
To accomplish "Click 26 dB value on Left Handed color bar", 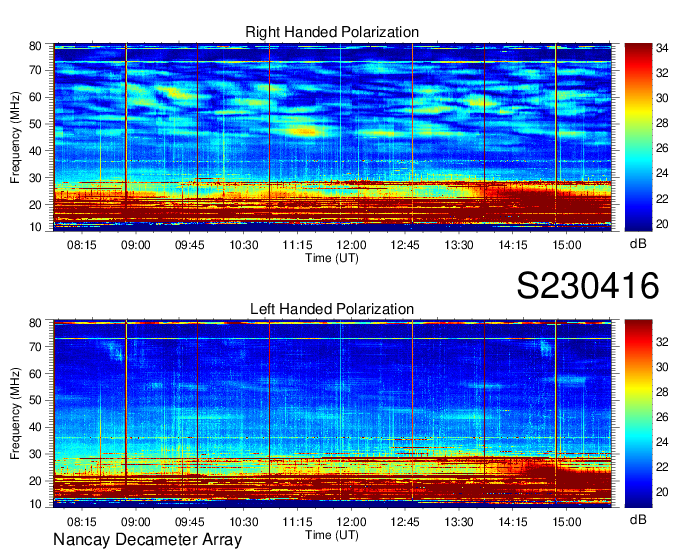I will point(662,417).
